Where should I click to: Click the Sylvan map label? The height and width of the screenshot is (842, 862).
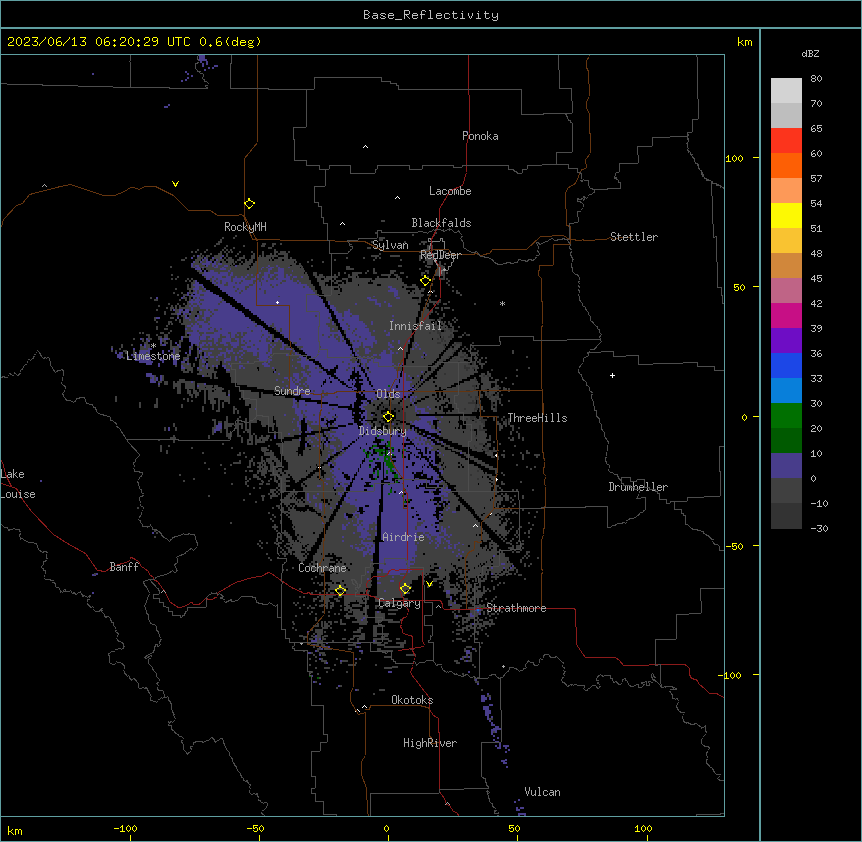[x=390, y=245]
